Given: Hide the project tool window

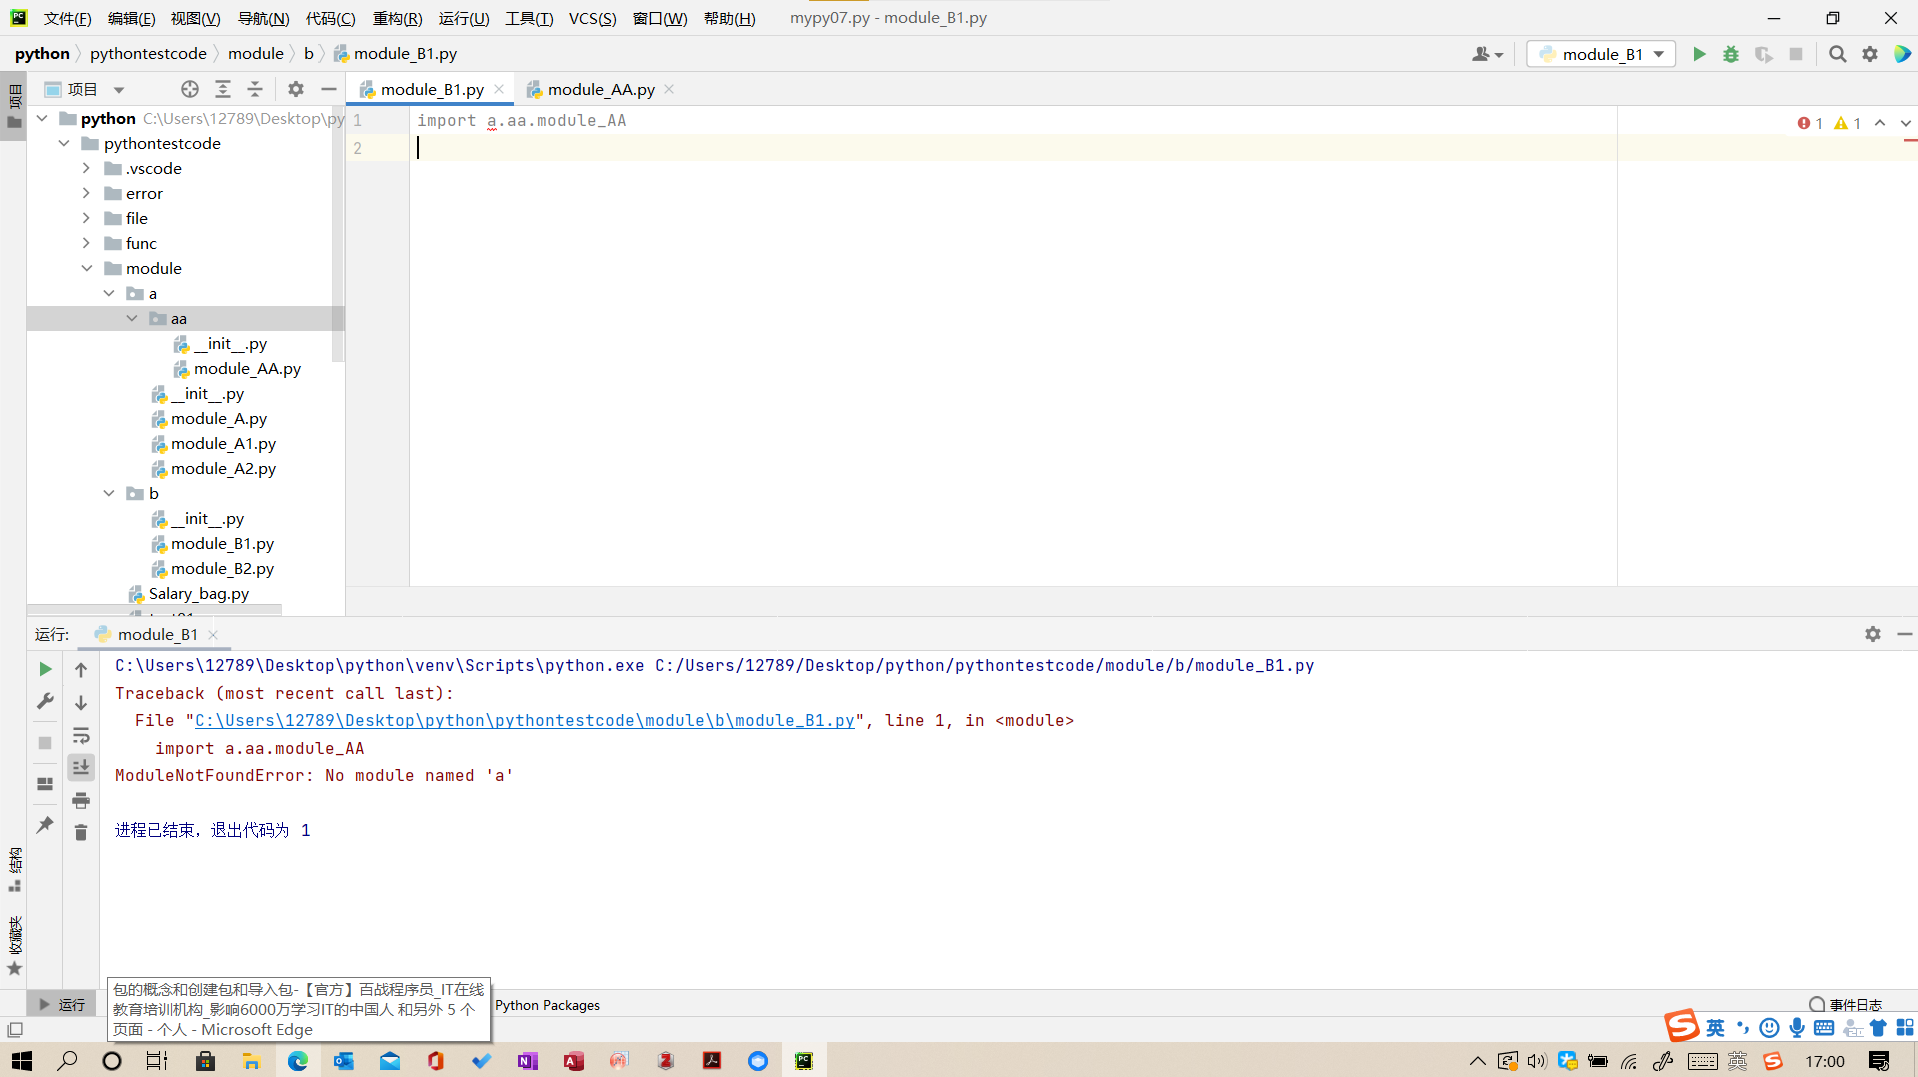Looking at the screenshot, I should pos(329,89).
